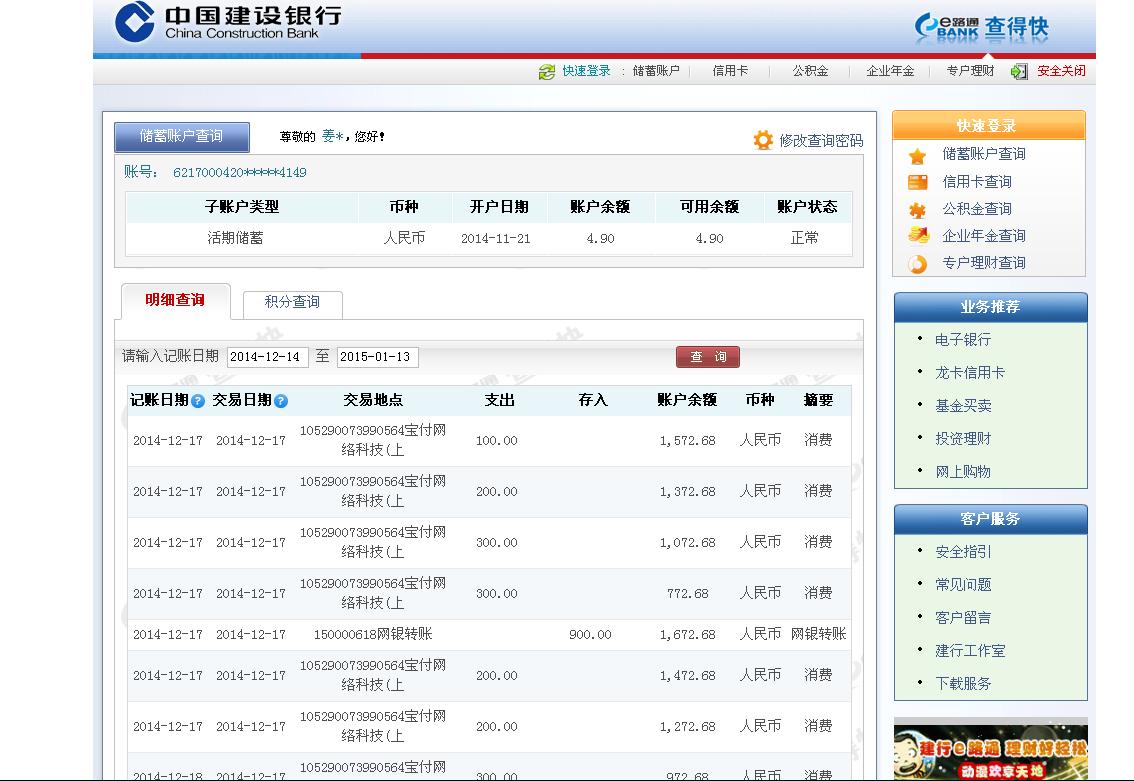
Task: Click the start date field 2014-12-14
Action: (x=267, y=357)
